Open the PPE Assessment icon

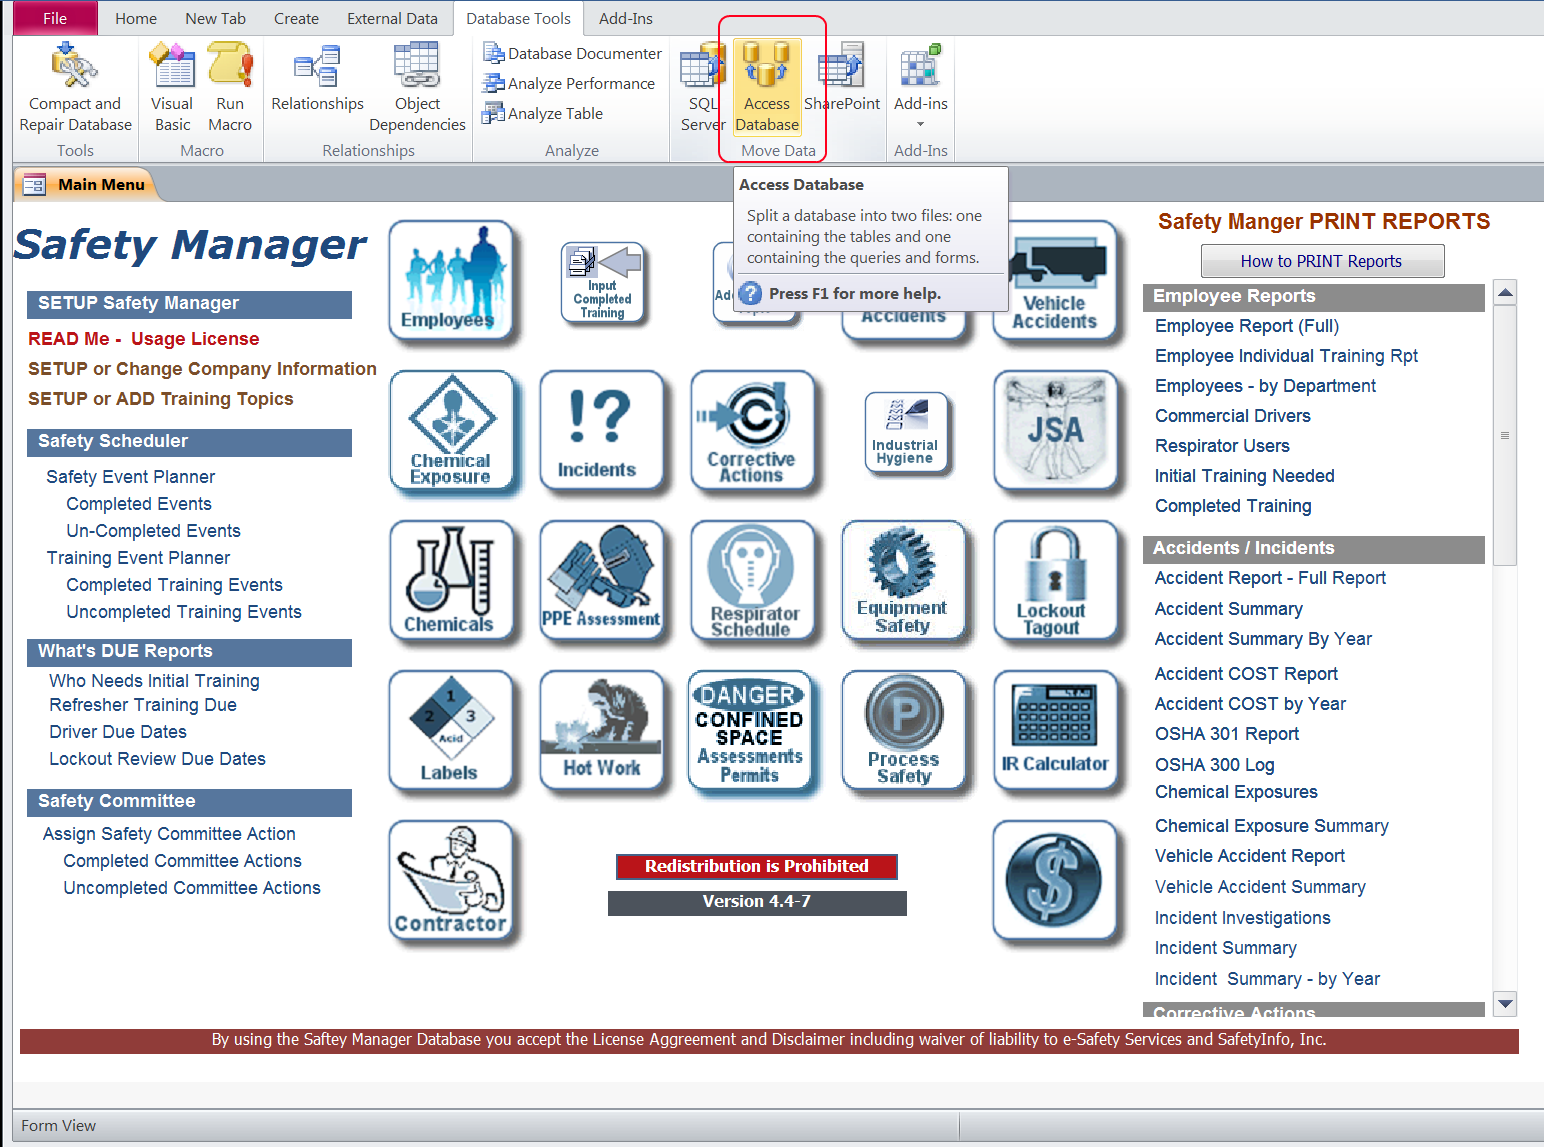coord(601,581)
